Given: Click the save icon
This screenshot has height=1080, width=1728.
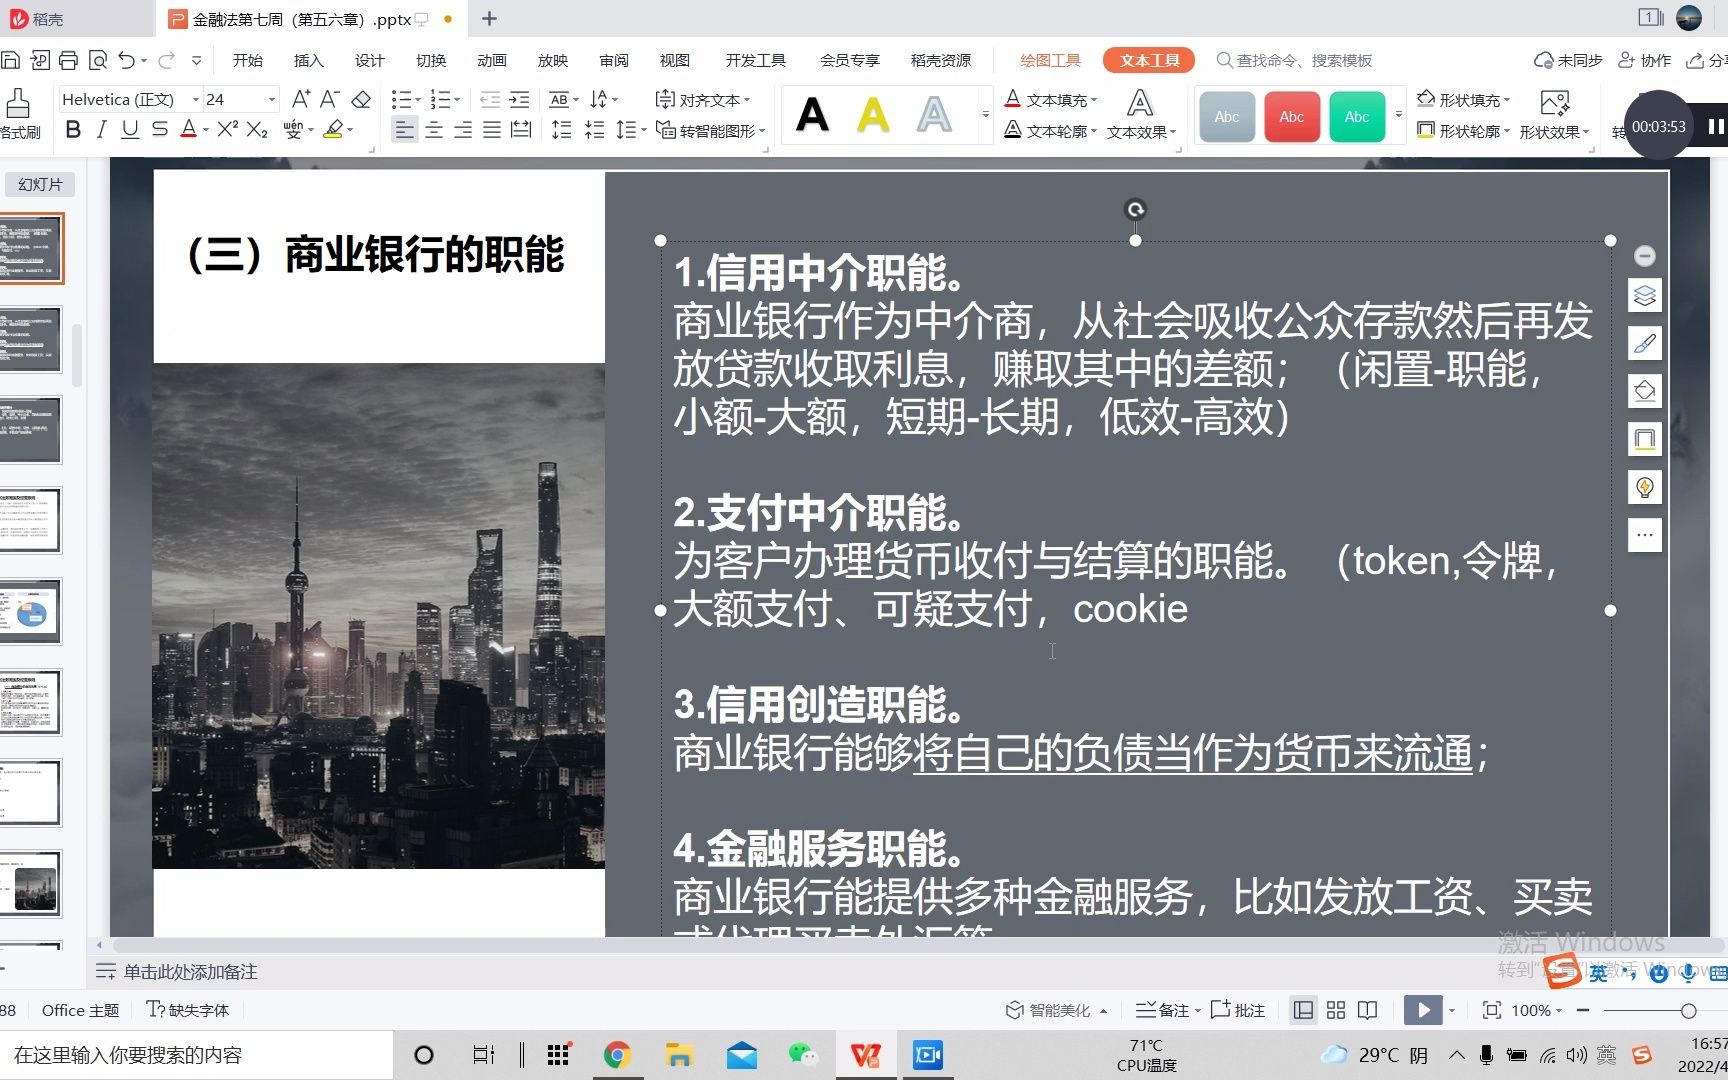Looking at the screenshot, I should tap(10, 60).
